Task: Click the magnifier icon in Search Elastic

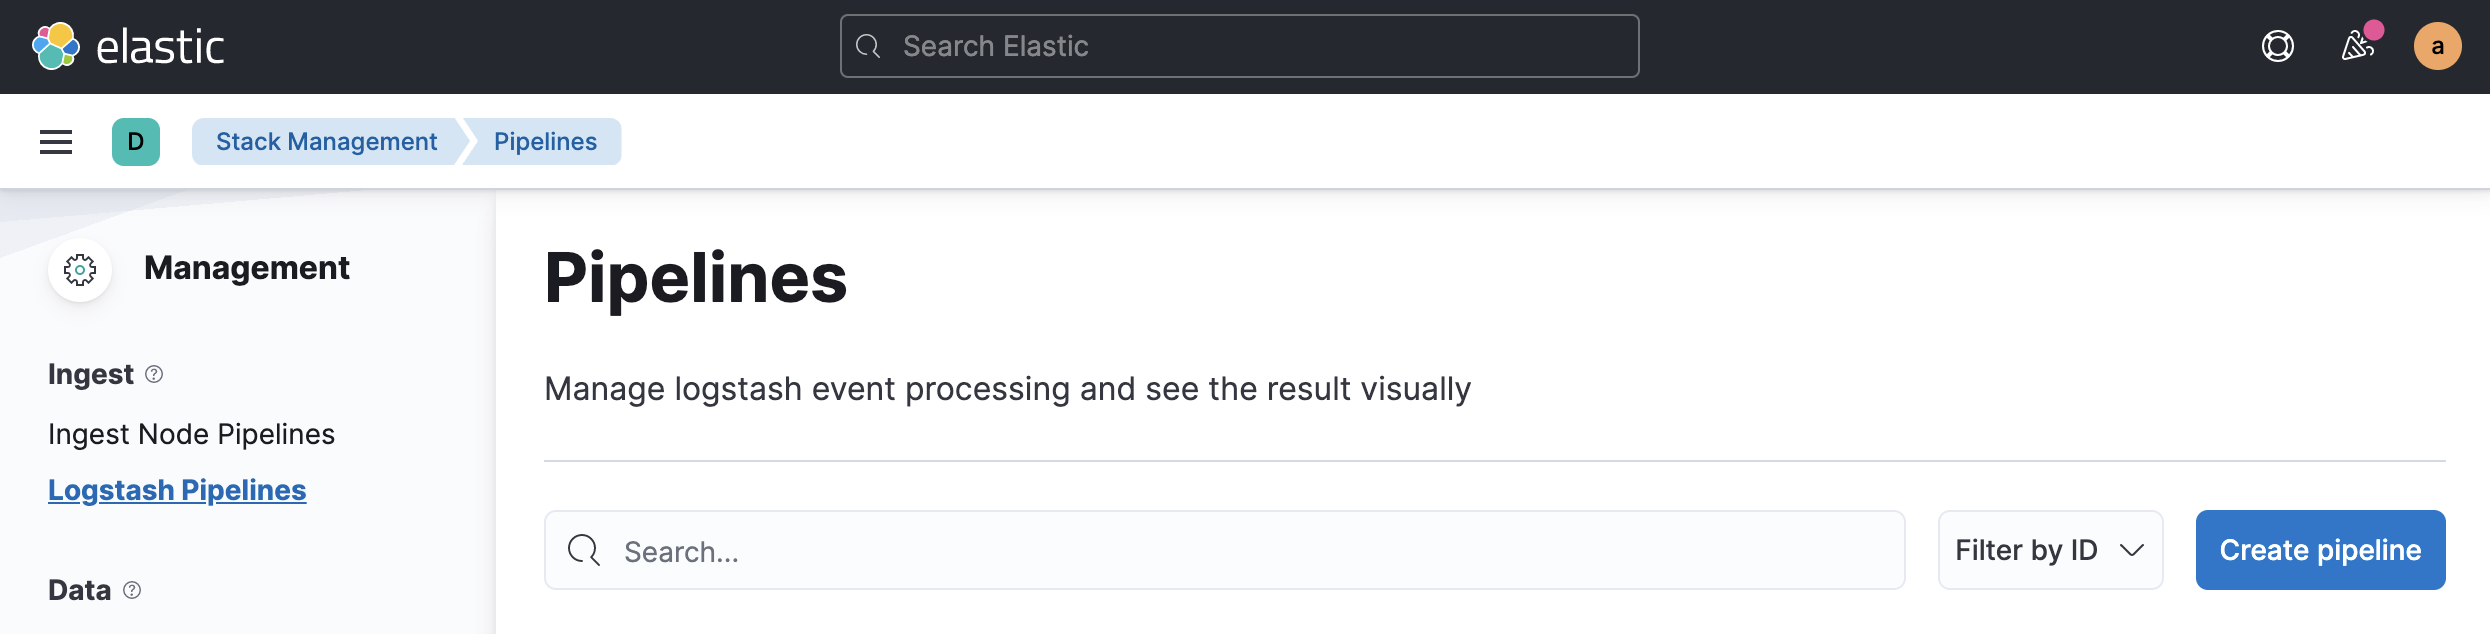Action: (868, 46)
